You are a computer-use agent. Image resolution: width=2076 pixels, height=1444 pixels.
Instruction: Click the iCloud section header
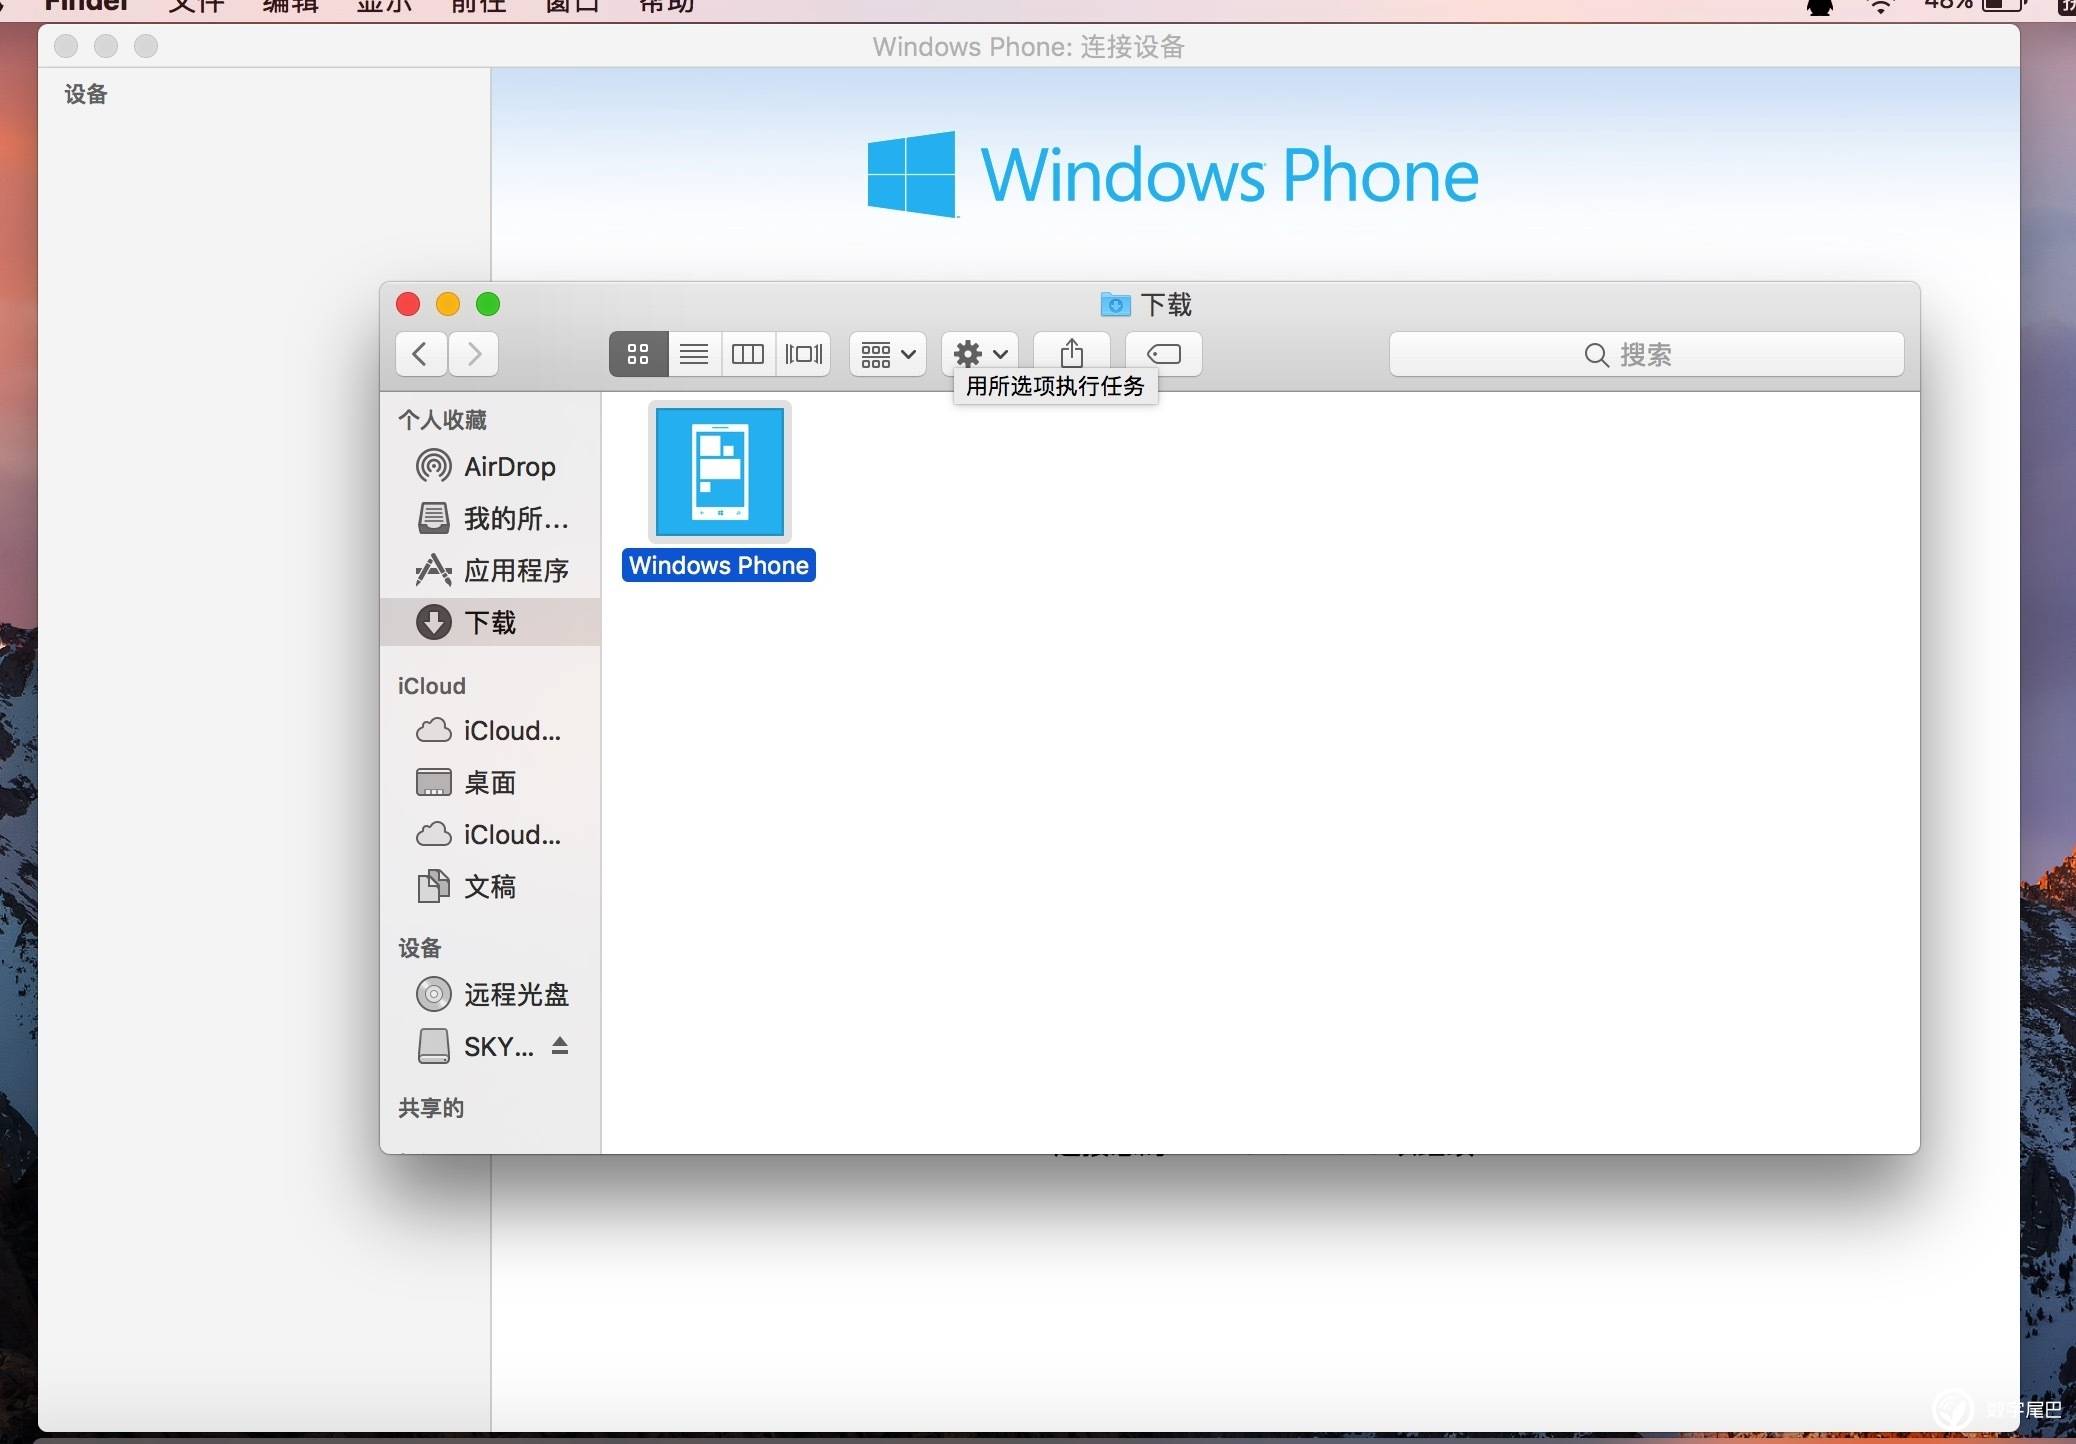tap(431, 686)
